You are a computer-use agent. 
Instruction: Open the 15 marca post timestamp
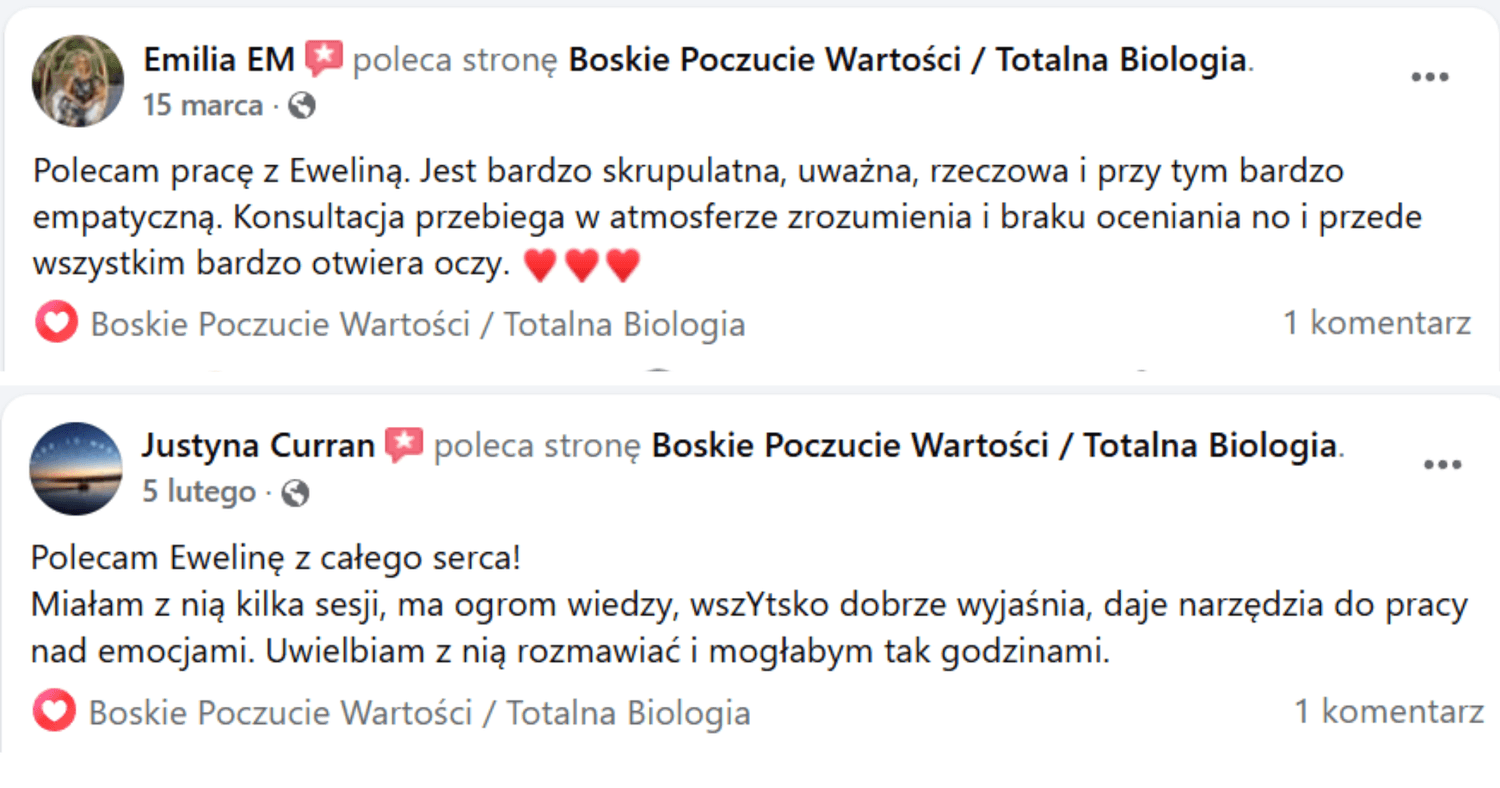tap(203, 105)
